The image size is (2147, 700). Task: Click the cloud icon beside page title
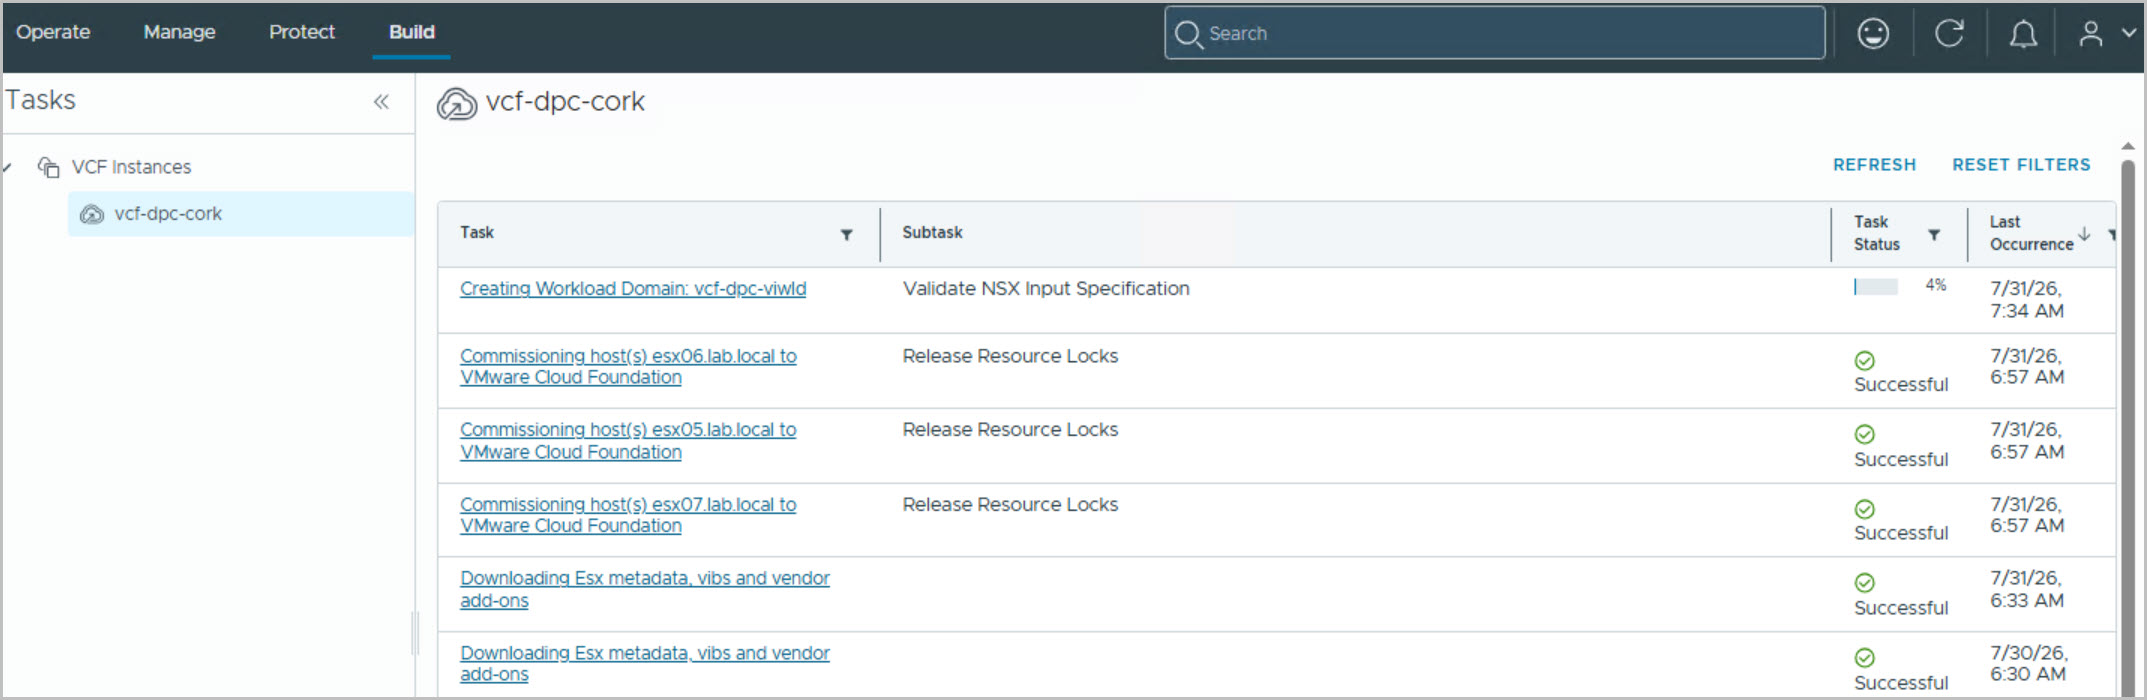click(x=457, y=103)
